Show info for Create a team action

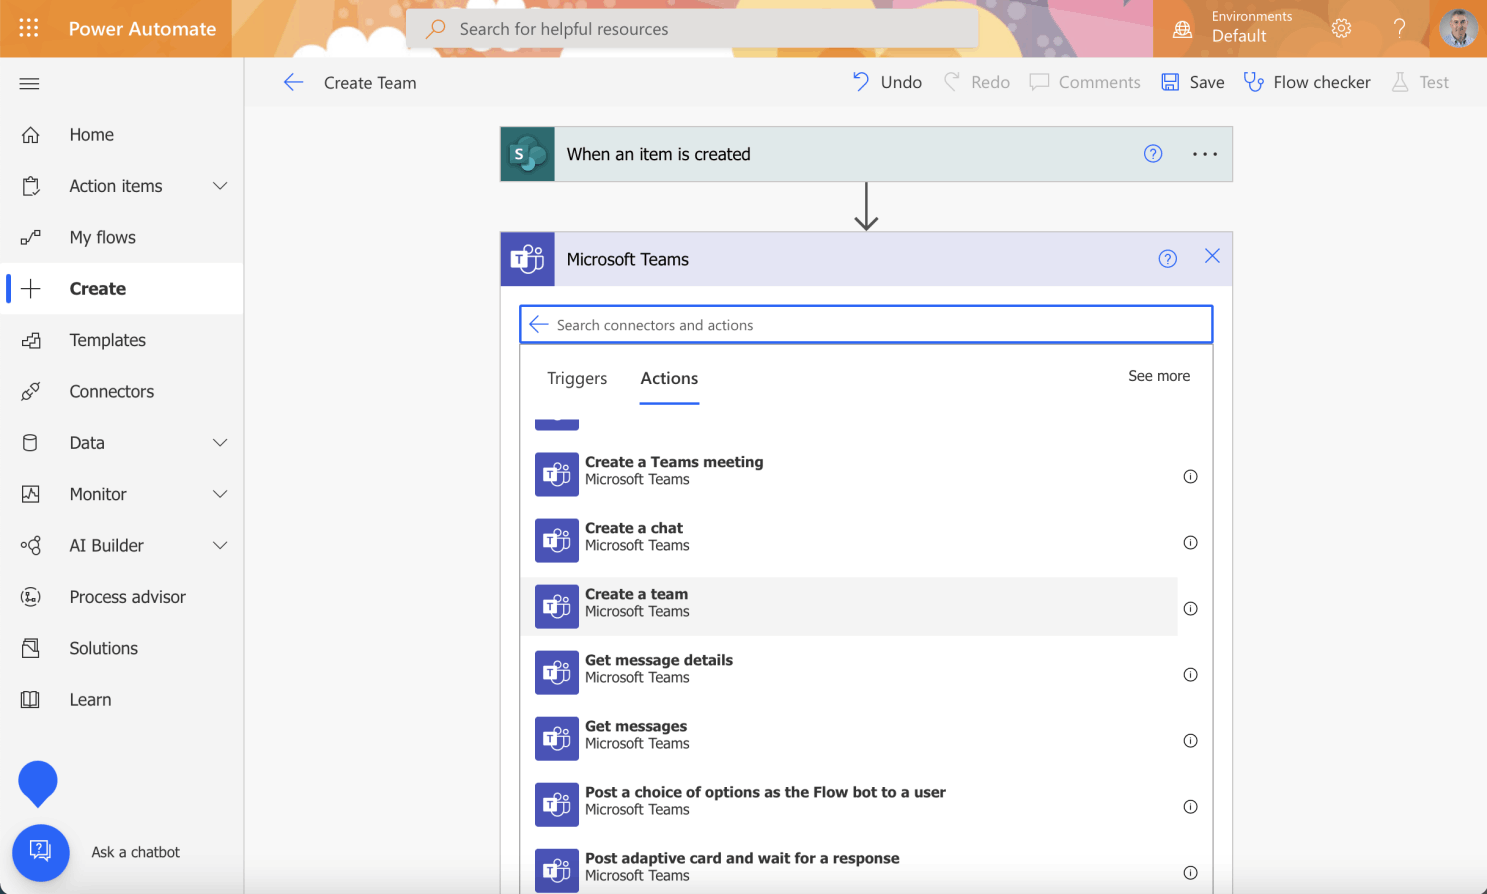coord(1190,609)
